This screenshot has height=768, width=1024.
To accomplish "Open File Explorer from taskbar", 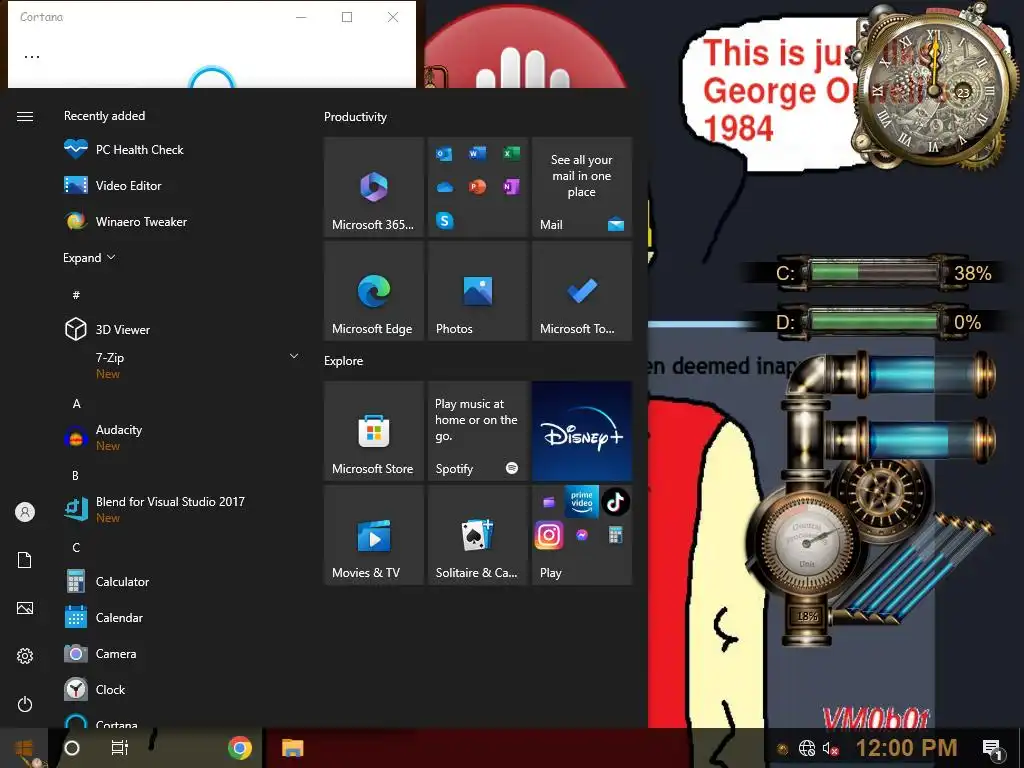I will 293,748.
